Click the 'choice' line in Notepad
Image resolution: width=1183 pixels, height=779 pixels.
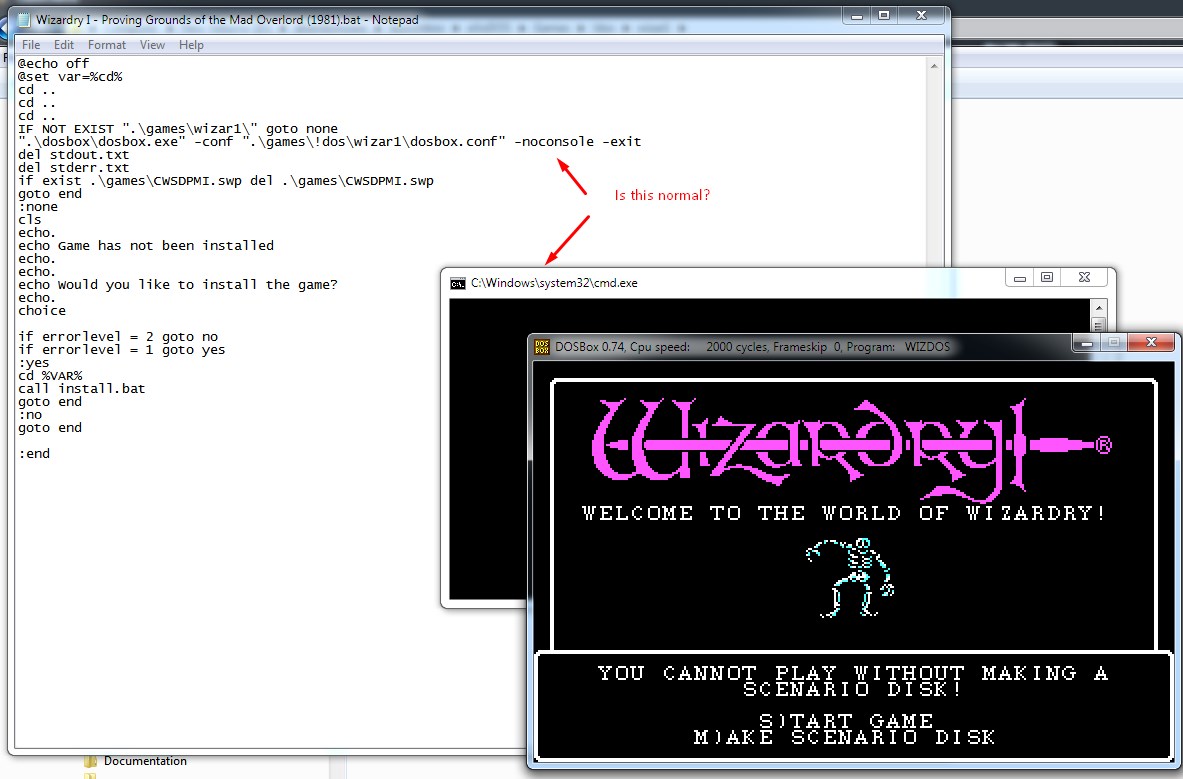42,311
